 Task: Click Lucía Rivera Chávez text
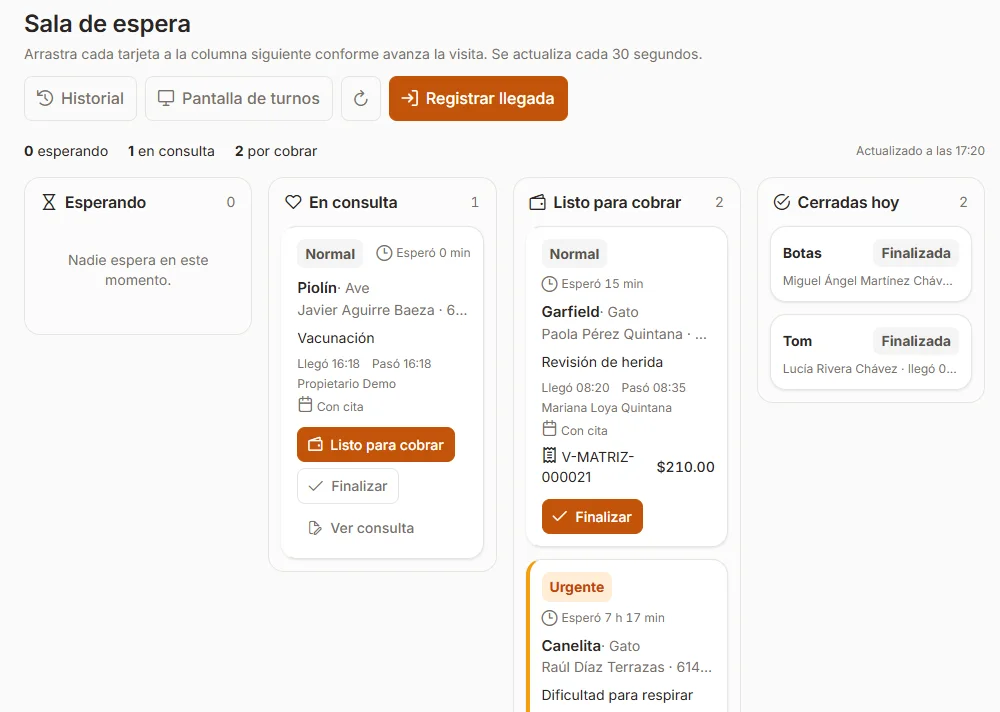840,369
